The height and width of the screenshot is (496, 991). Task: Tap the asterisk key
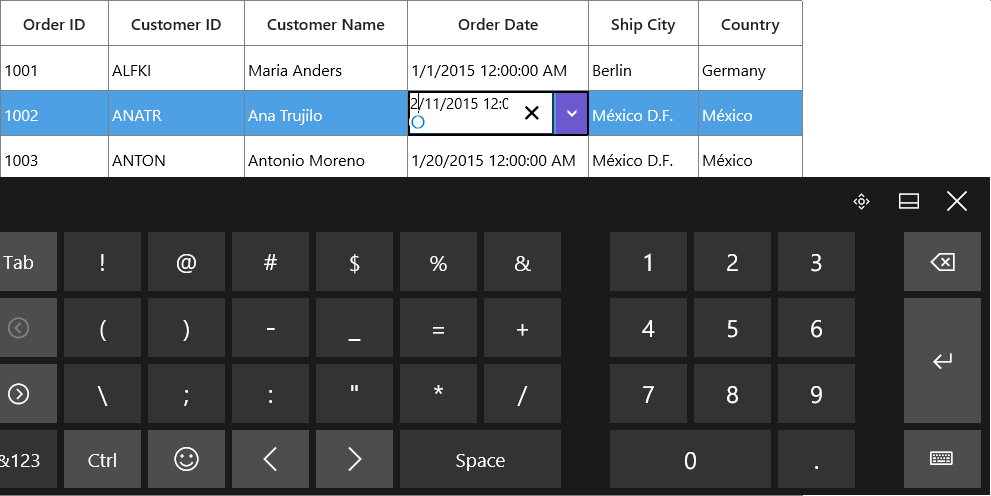[x=439, y=394]
